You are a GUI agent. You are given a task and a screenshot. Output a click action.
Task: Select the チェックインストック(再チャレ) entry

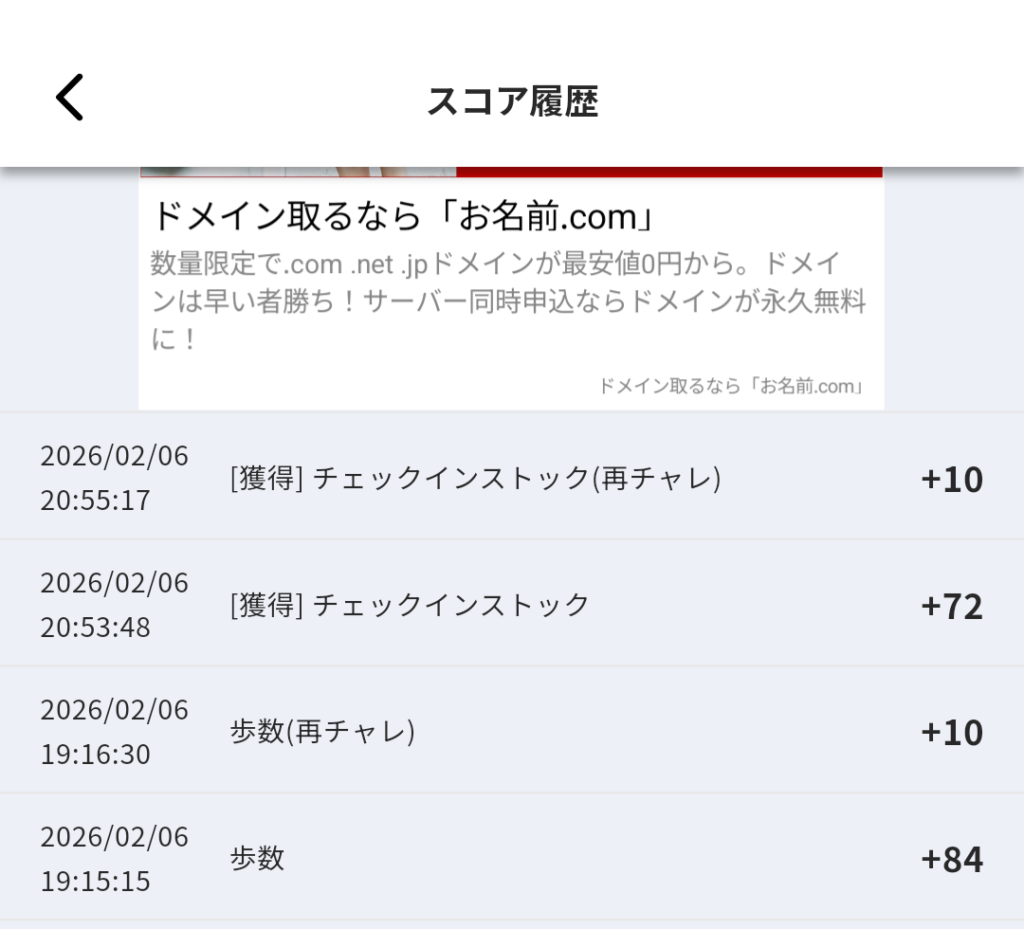(475, 479)
